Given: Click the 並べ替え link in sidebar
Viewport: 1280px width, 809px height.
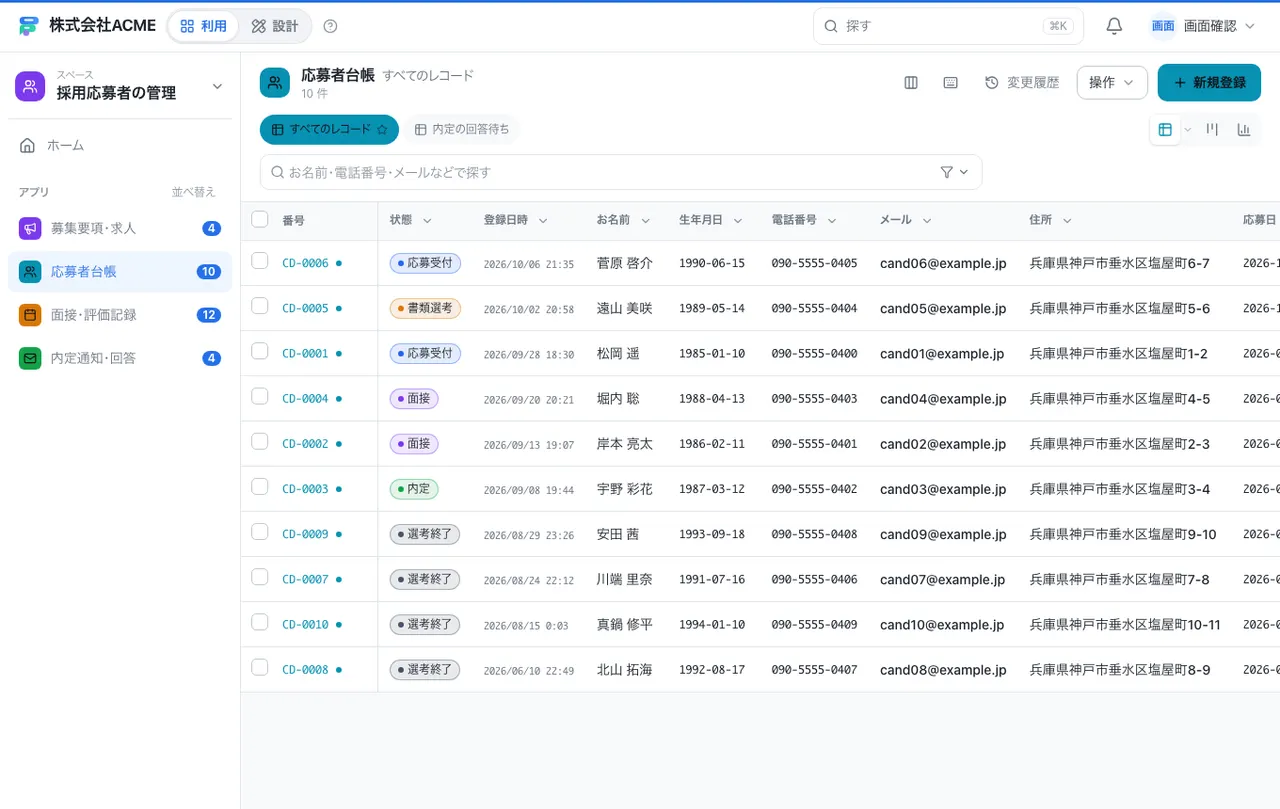Looking at the screenshot, I should (193, 192).
